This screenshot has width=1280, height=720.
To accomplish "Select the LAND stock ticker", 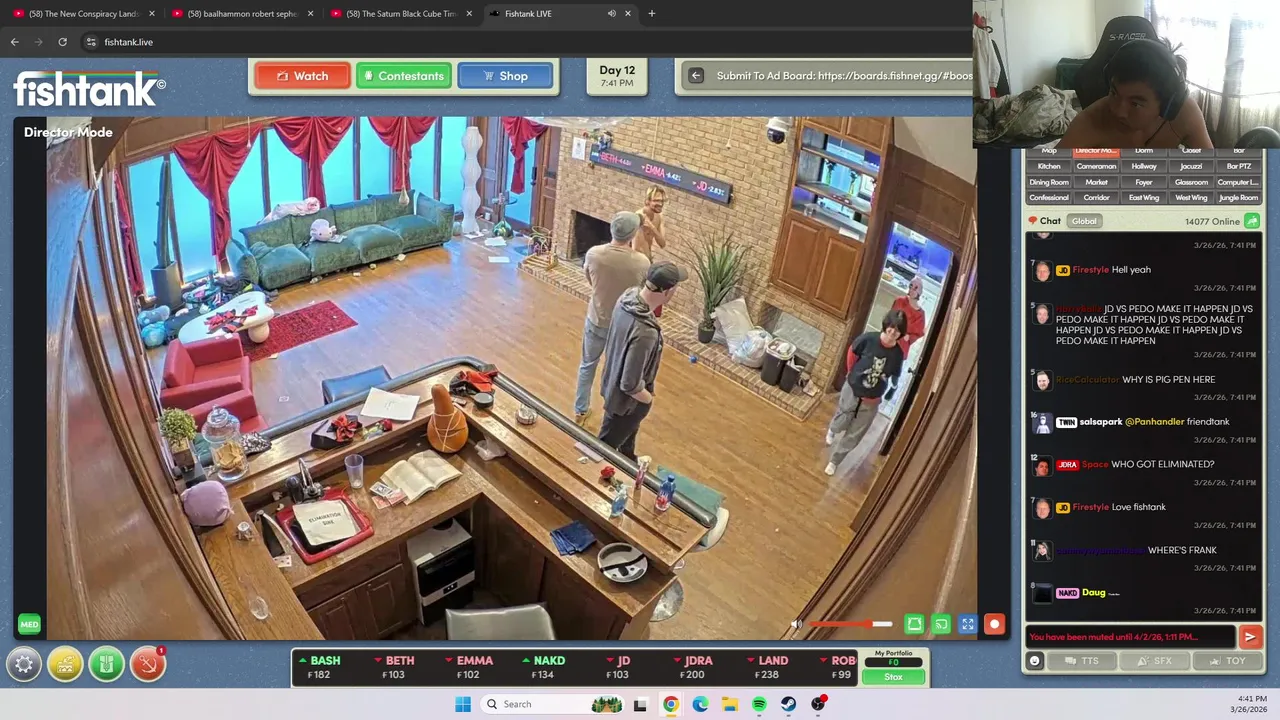I will 769,667.
